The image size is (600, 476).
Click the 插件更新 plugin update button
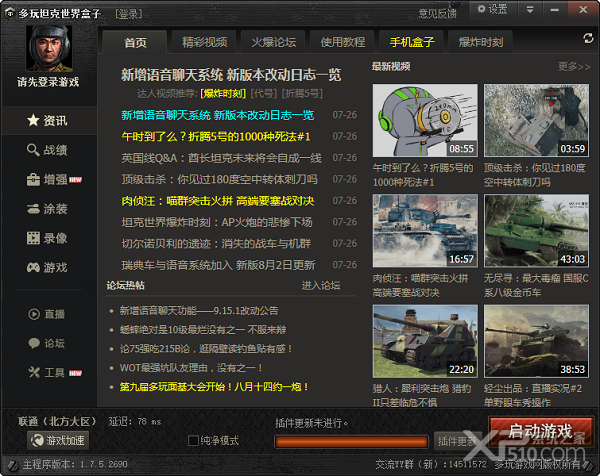tap(456, 441)
